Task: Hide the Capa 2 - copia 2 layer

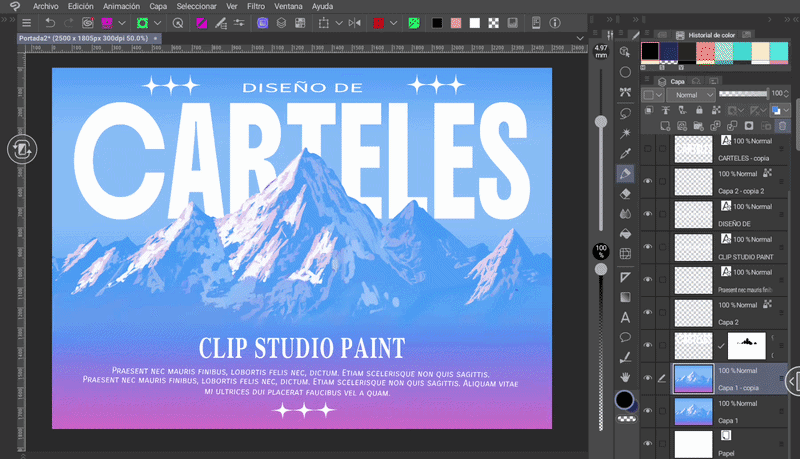Action: [648, 181]
